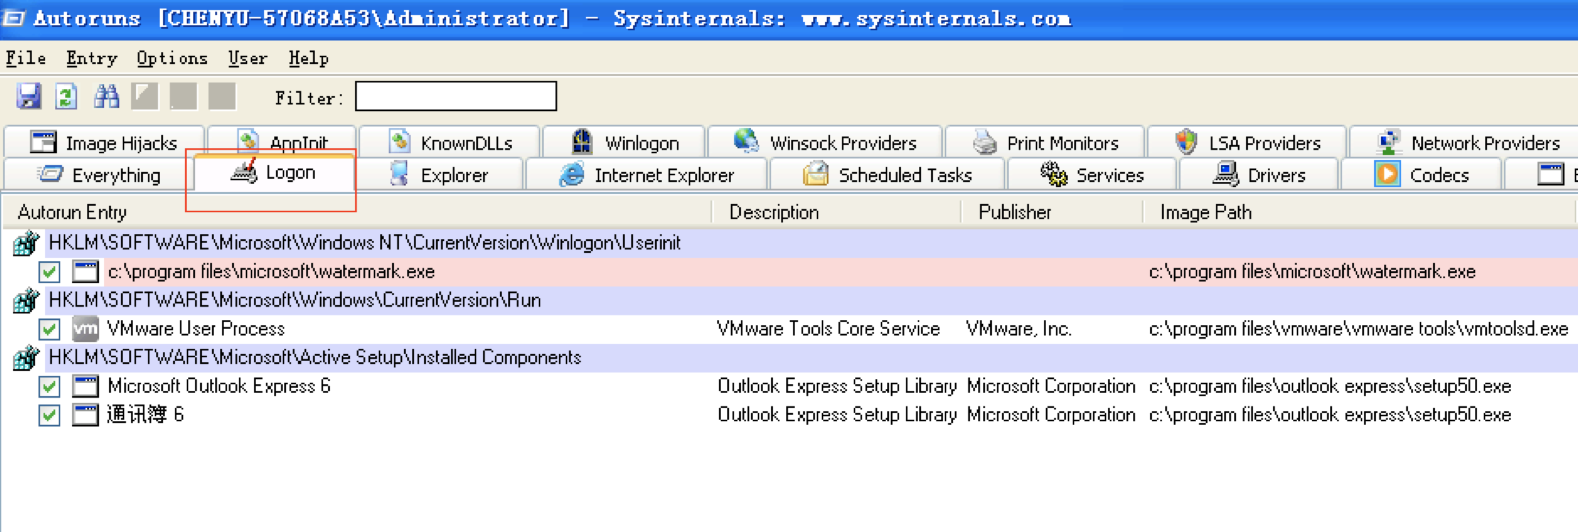This screenshot has height=532, width=1578.
Task: Click the CurrentVersion\Run registry key icon
Action: pos(26,300)
